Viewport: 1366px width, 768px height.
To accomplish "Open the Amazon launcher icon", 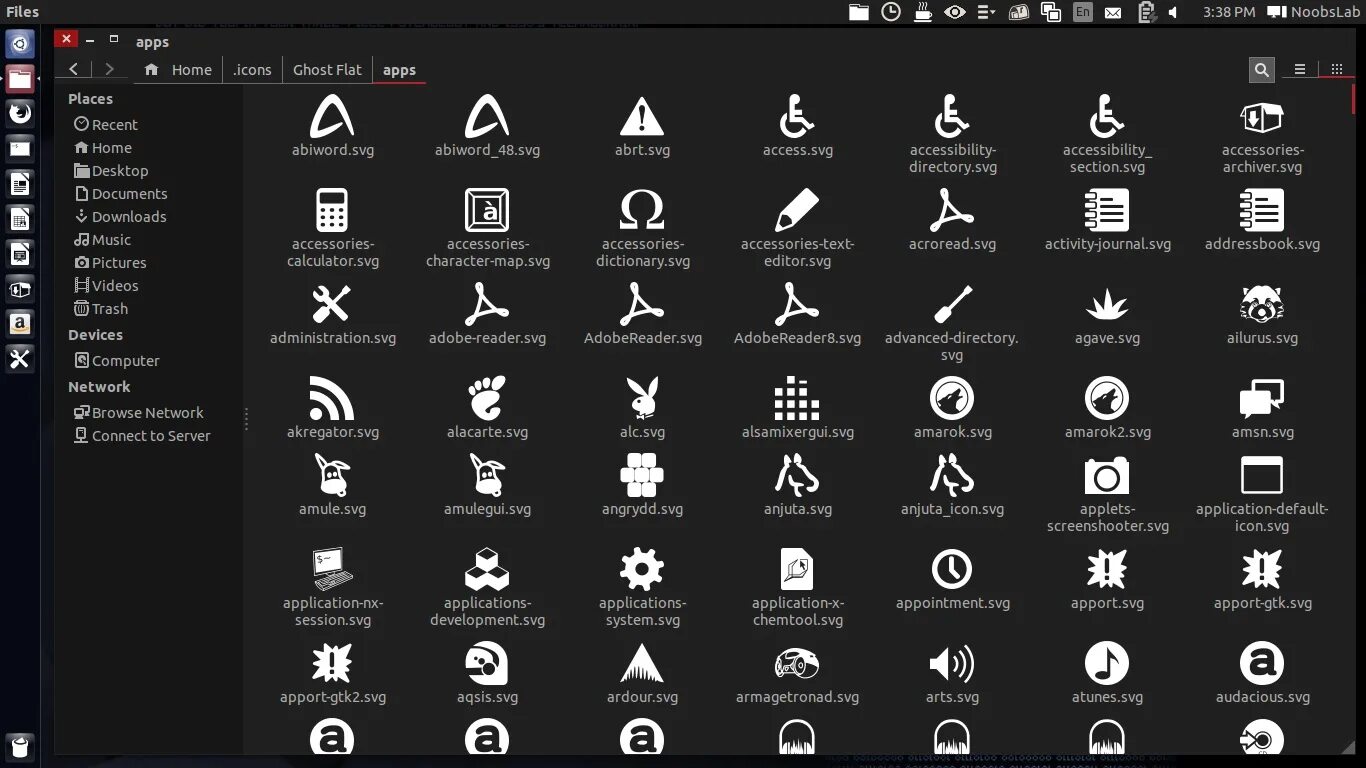I will pos(19,323).
